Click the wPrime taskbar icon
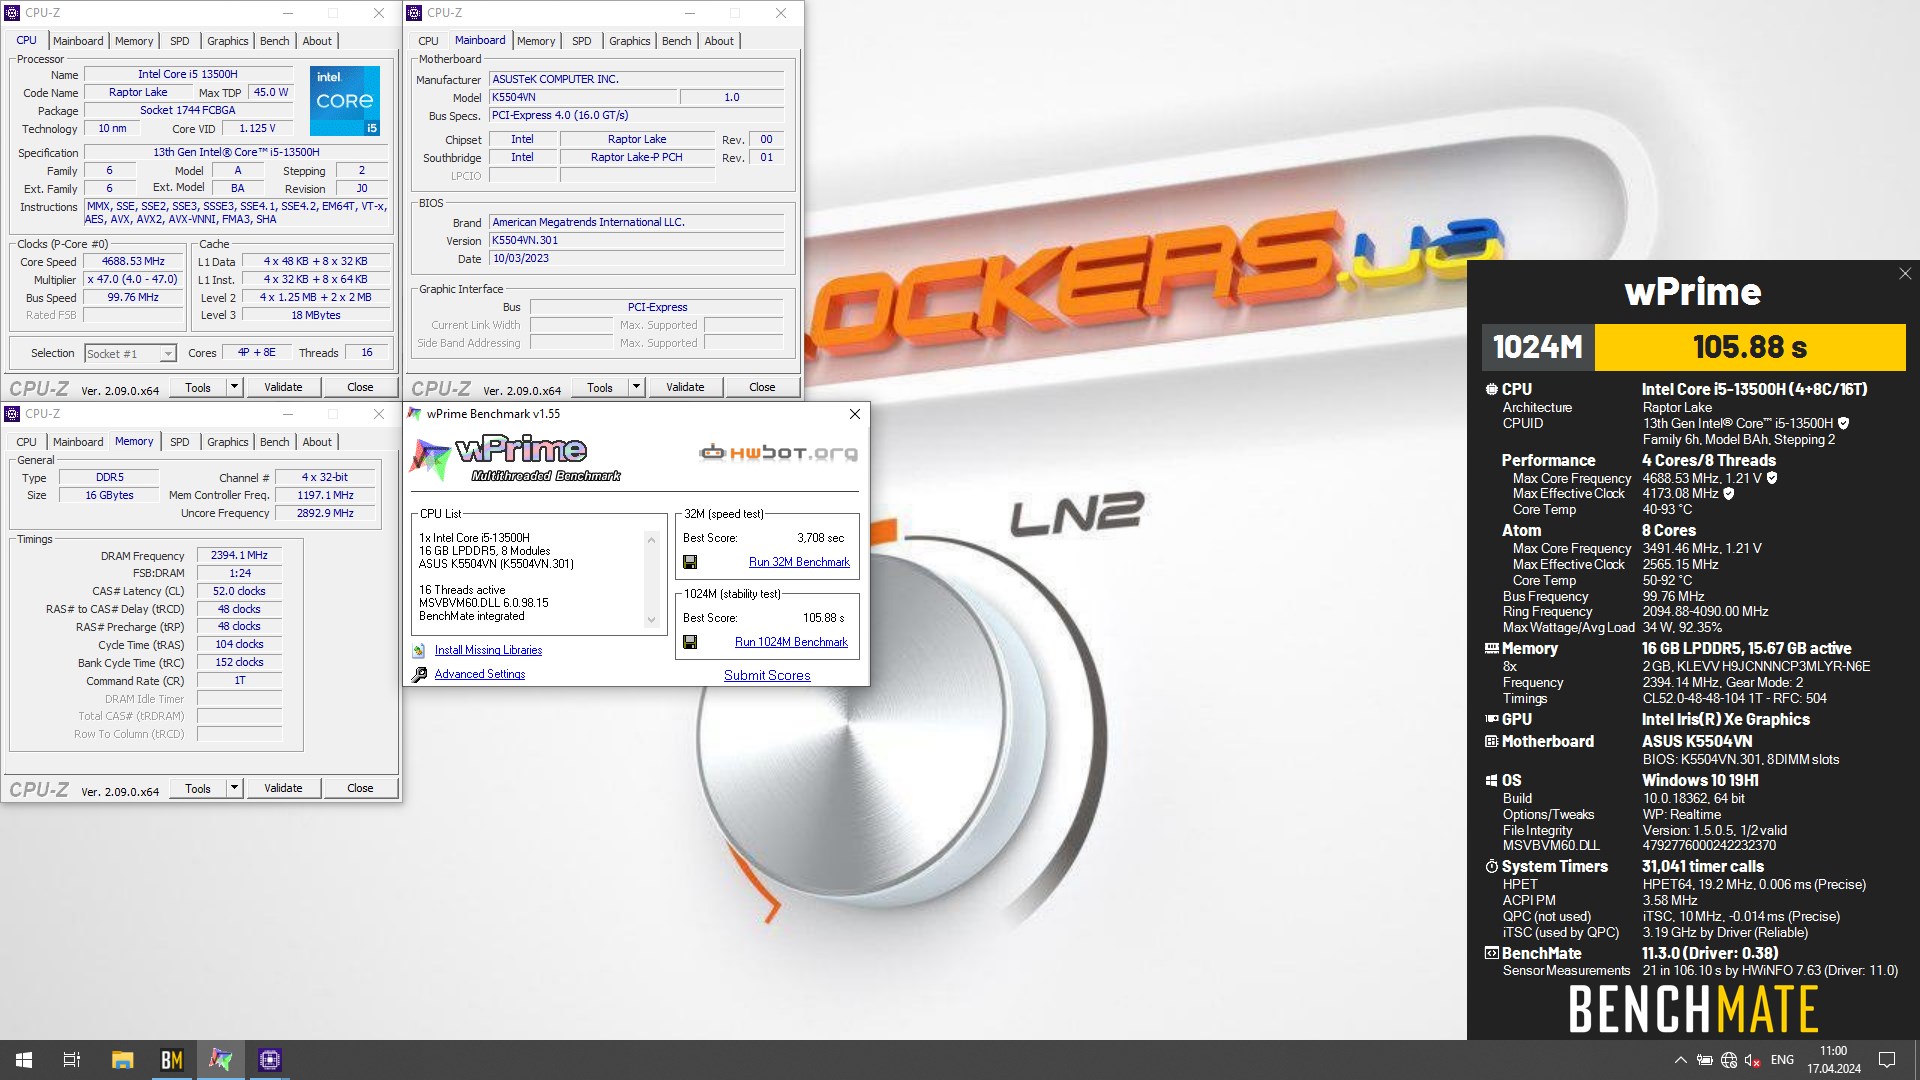The width and height of the screenshot is (1920, 1080). pyautogui.click(x=221, y=1060)
